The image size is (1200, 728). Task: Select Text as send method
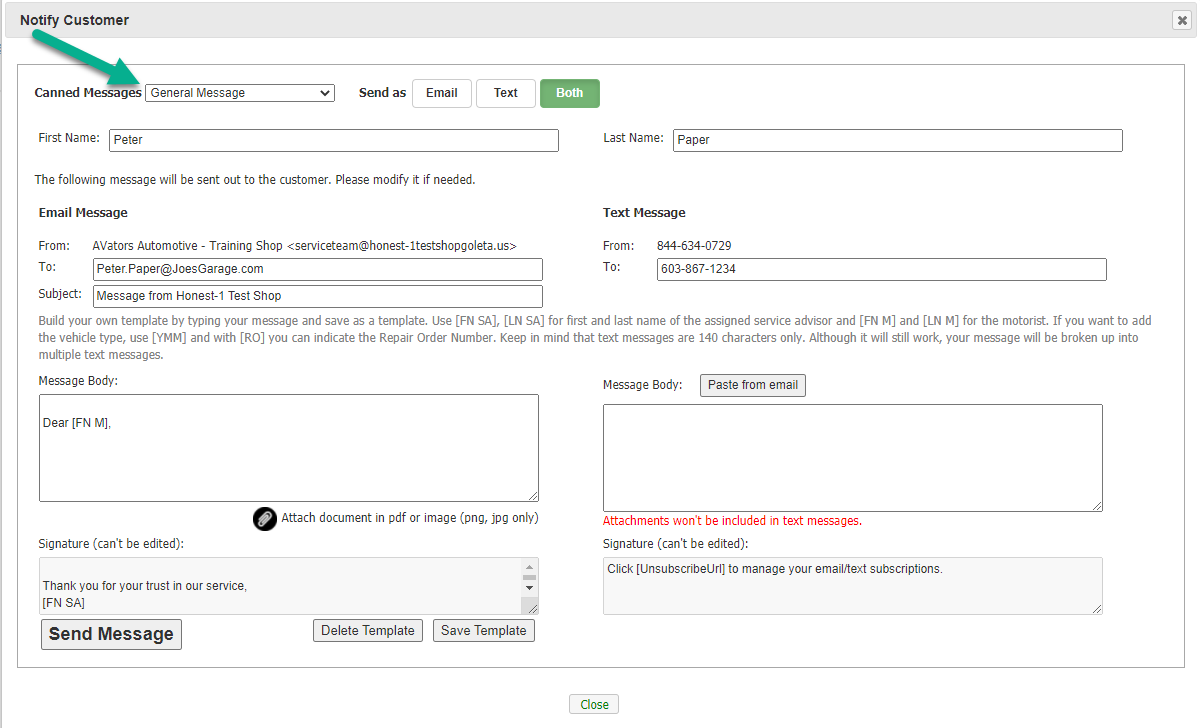coord(506,93)
